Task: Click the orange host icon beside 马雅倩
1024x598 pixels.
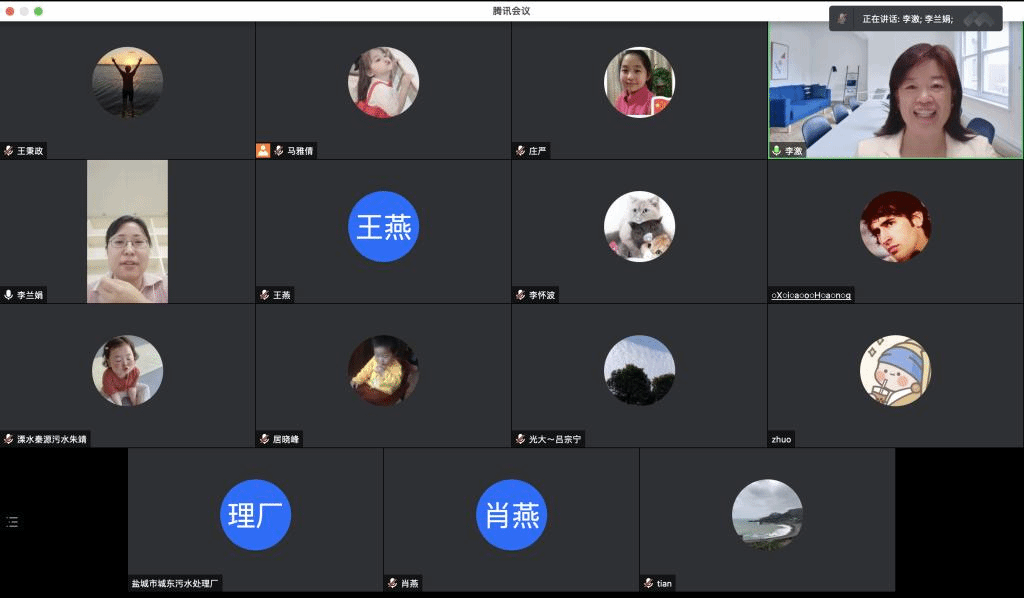Action: click(x=263, y=151)
